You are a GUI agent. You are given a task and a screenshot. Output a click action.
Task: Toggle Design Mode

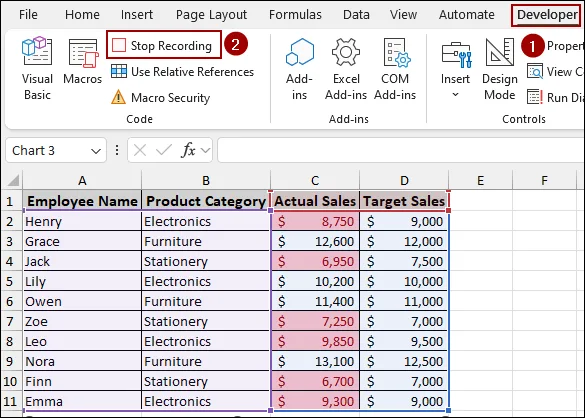(x=500, y=69)
